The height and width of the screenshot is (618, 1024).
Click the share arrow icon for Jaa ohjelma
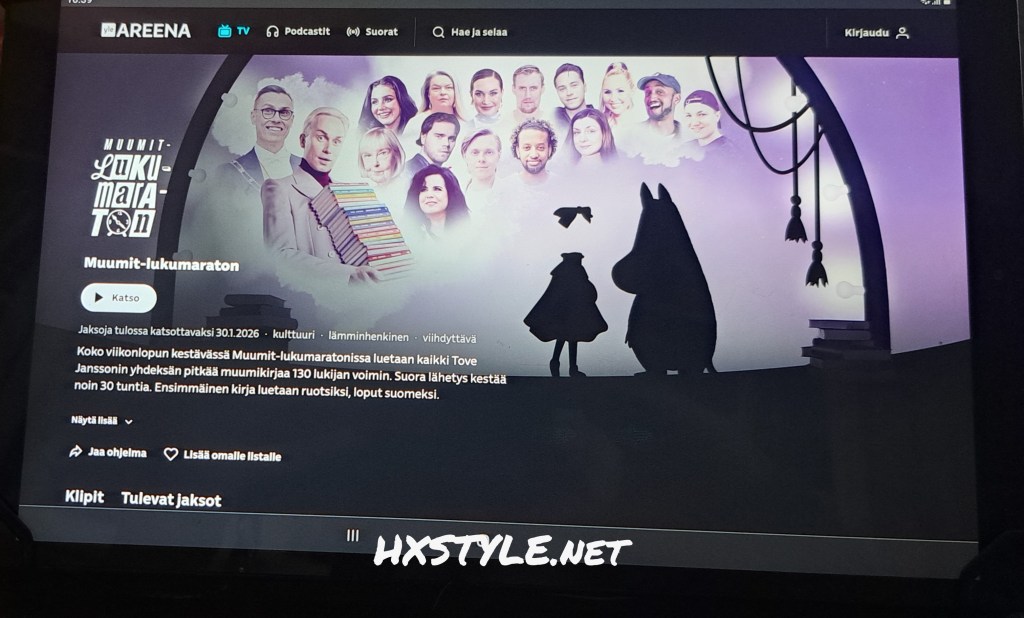tap(75, 452)
